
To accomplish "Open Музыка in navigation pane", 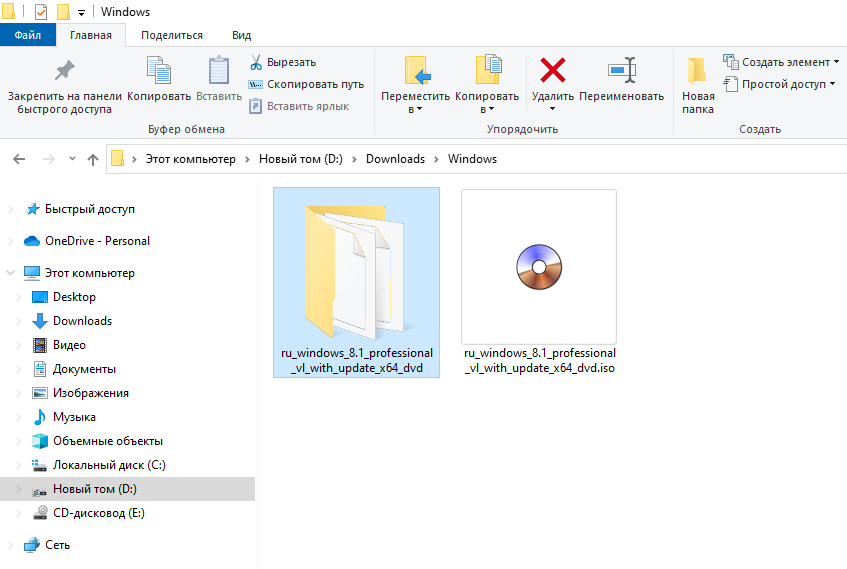I will (x=74, y=417).
